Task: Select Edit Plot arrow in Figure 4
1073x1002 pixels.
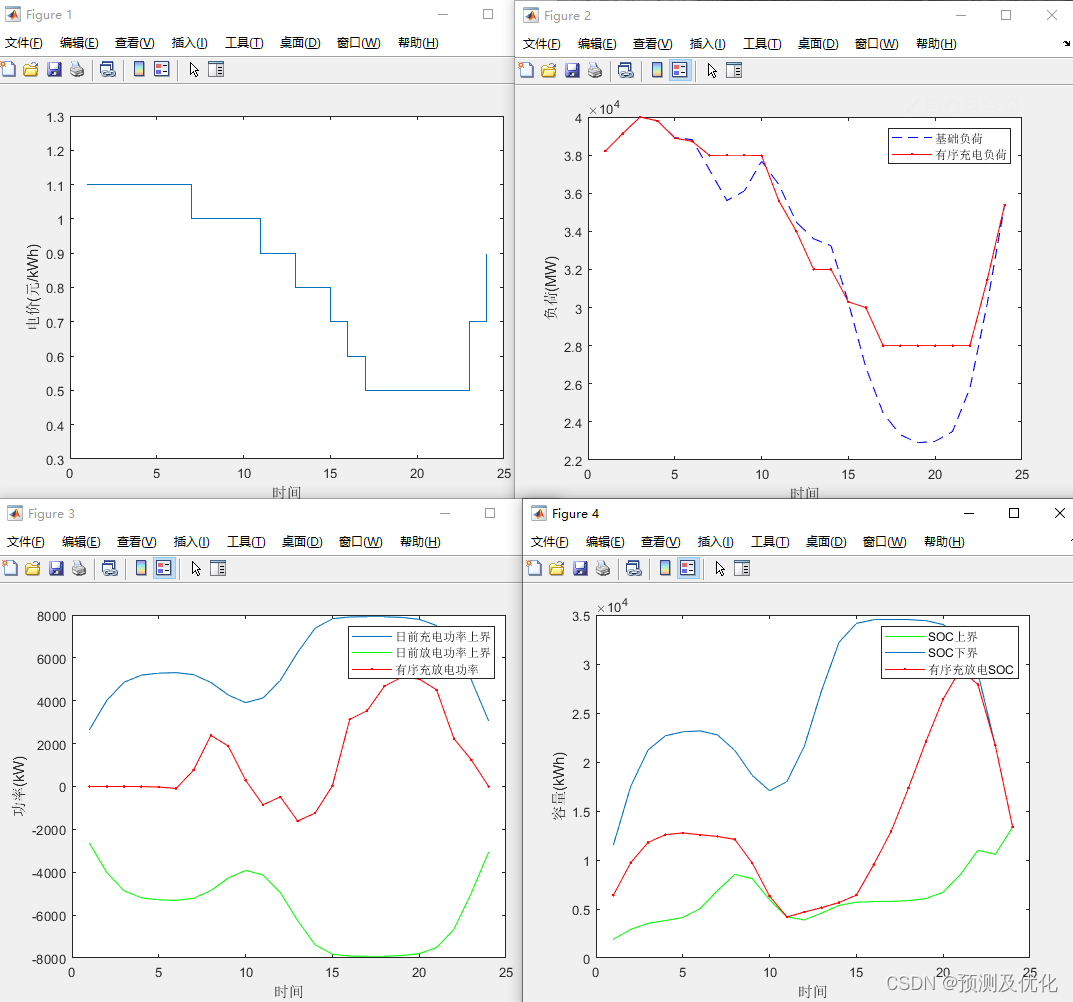Action: point(721,568)
